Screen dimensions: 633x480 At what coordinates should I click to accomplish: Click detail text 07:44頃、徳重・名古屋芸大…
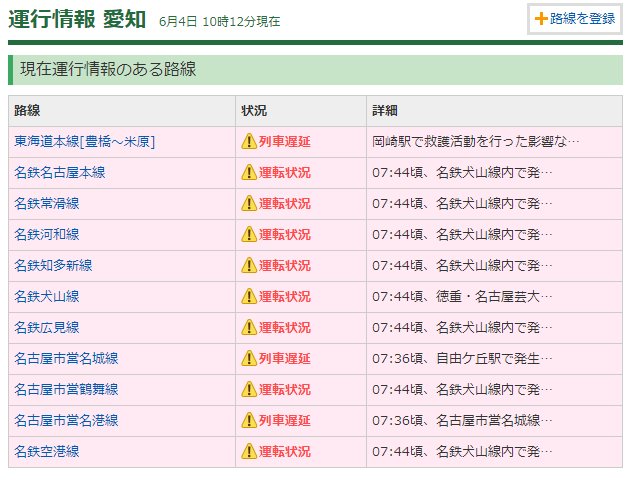pos(462,297)
